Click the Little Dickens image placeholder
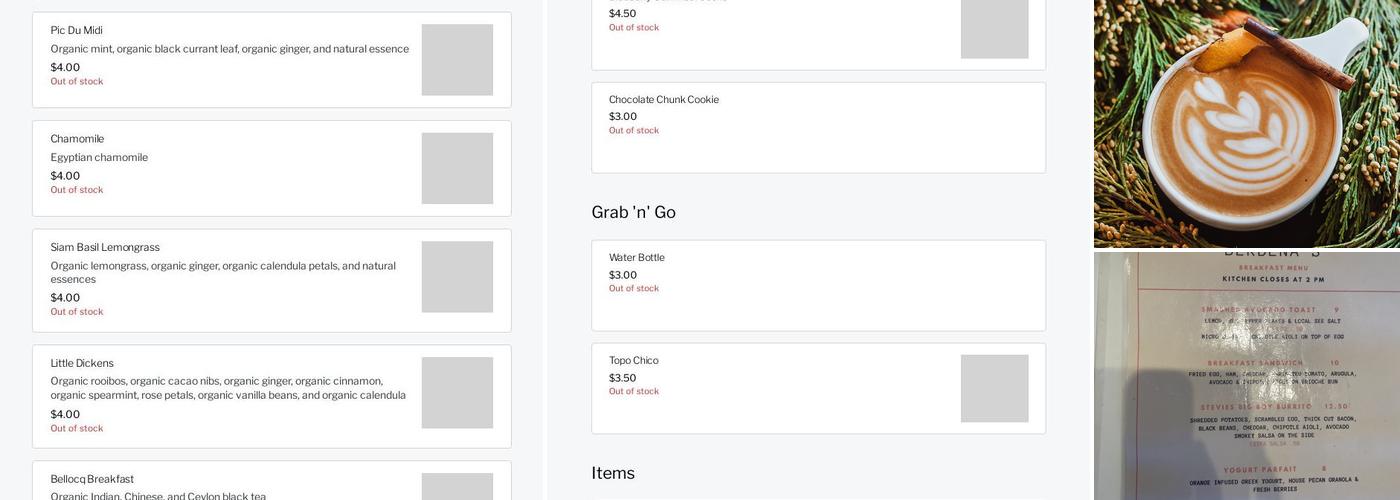1400x500 pixels. click(457, 393)
